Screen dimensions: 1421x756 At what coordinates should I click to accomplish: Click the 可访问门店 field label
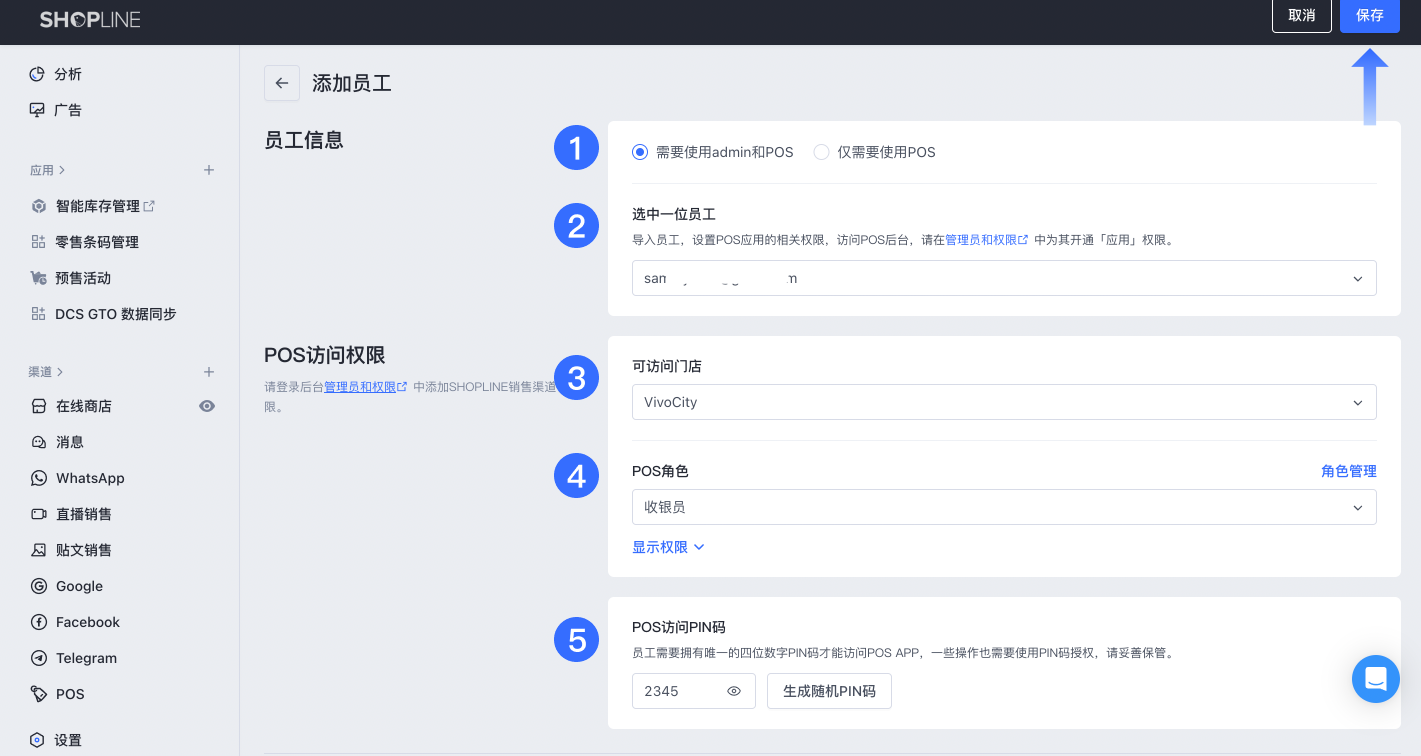[667, 366]
